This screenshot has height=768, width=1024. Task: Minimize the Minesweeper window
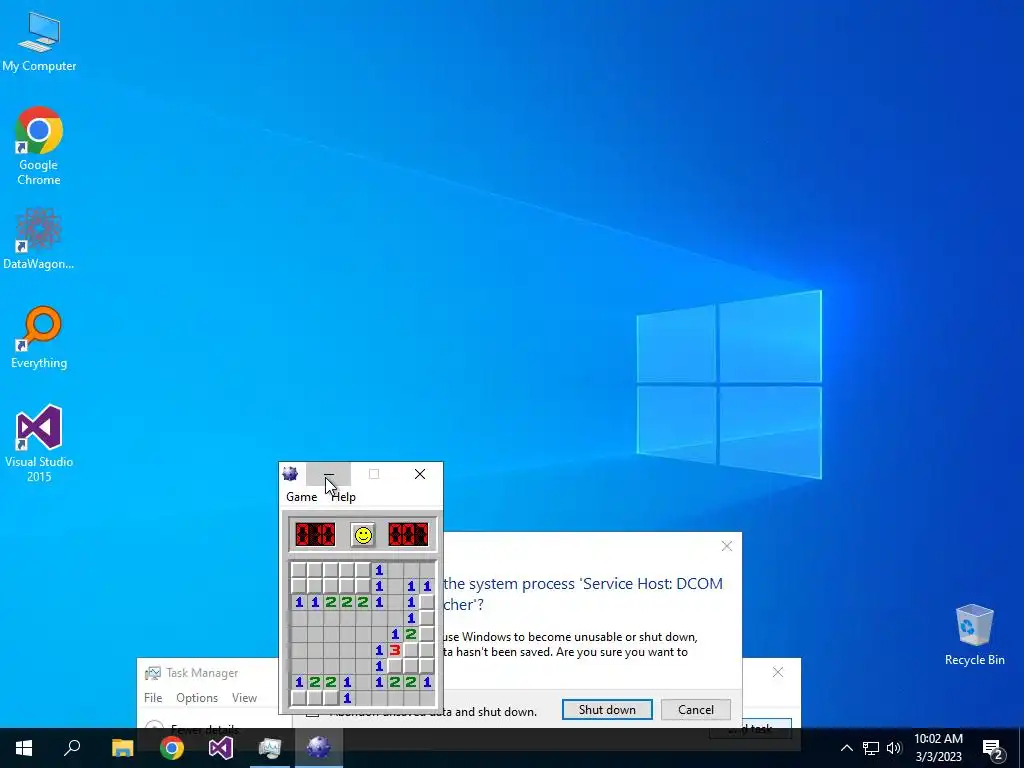(328, 474)
